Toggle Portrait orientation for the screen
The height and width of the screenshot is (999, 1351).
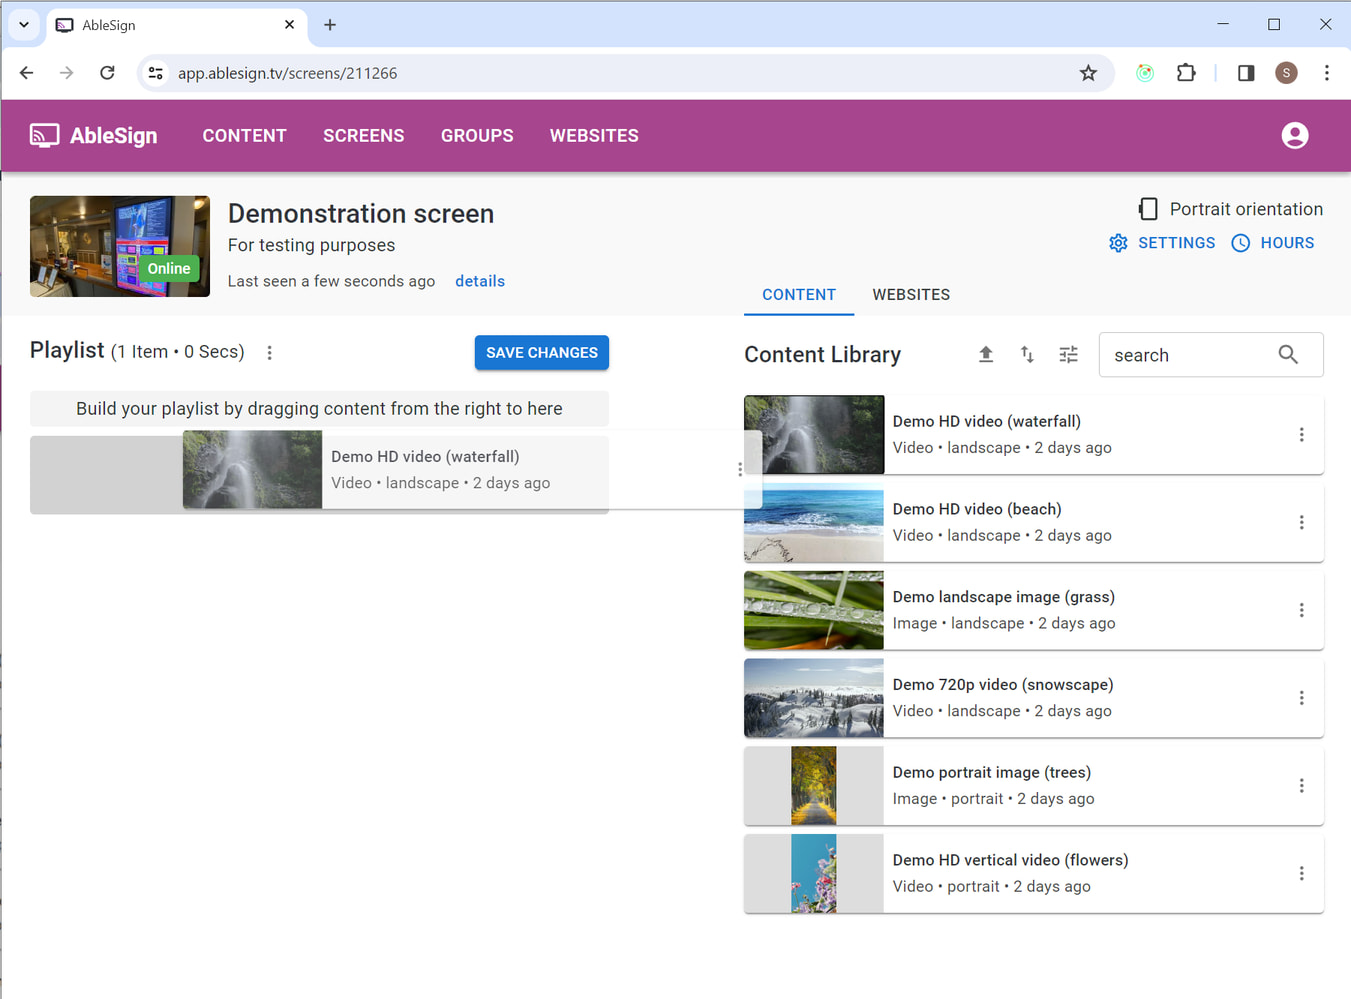1148,209
